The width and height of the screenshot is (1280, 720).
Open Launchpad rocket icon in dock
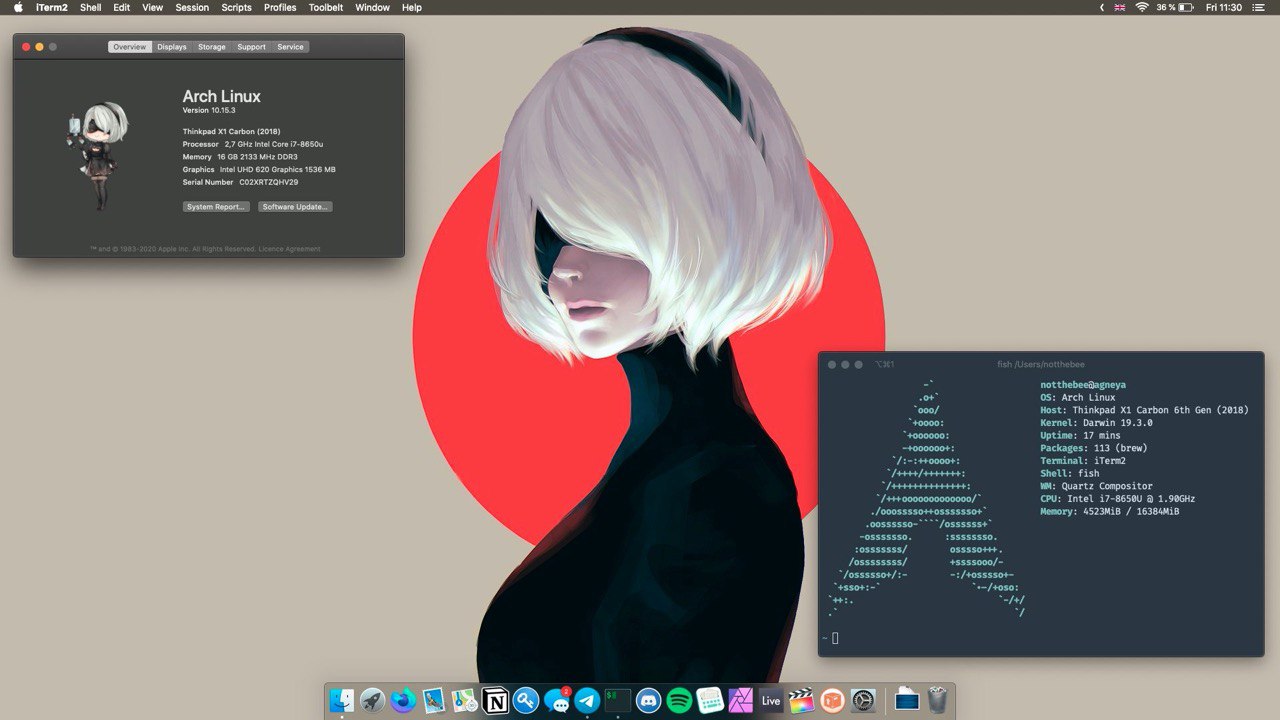coord(372,701)
